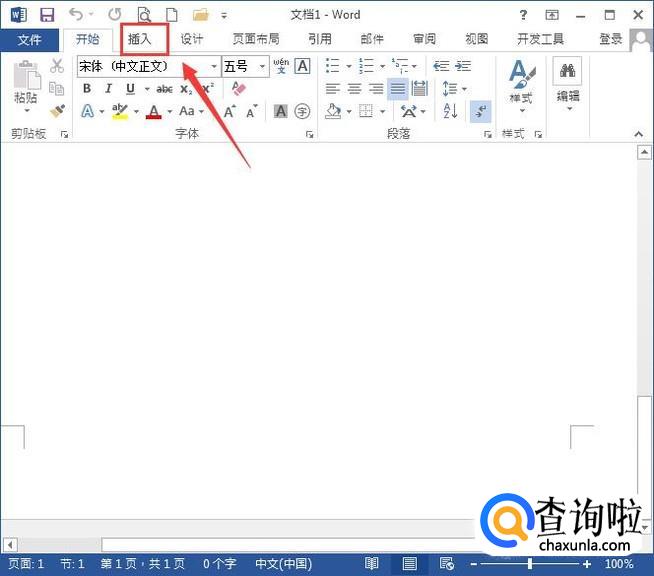Click the zoom slider handle
This screenshot has width=654, height=576.
[530, 564]
